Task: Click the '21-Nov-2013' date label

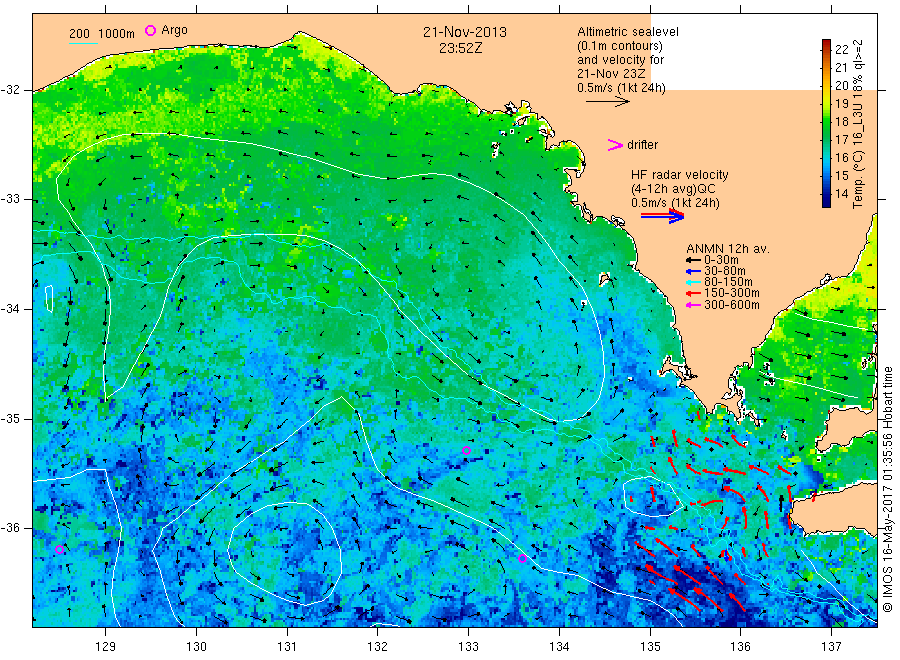Action: (x=465, y=32)
